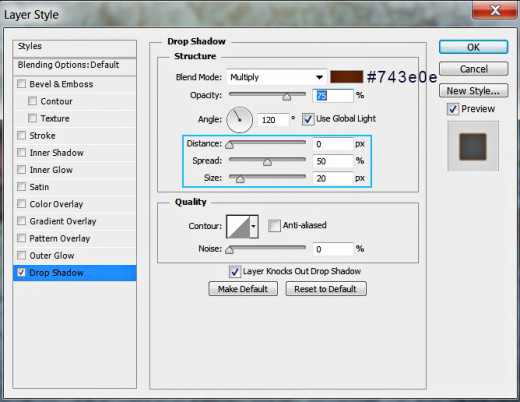Enable the Anti-aliased checkbox
This screenshot has width=520, height=402.
coord(274,226)
